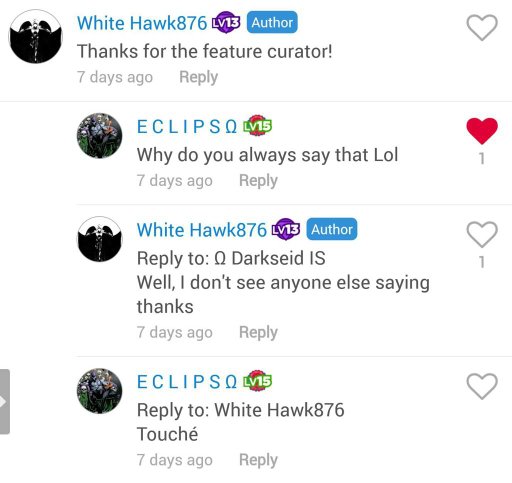Image resolution: width=512 pixels, height=483 pixels.
Task: Expand the side panel arrow handle at left edge
Action: point(4,401)
